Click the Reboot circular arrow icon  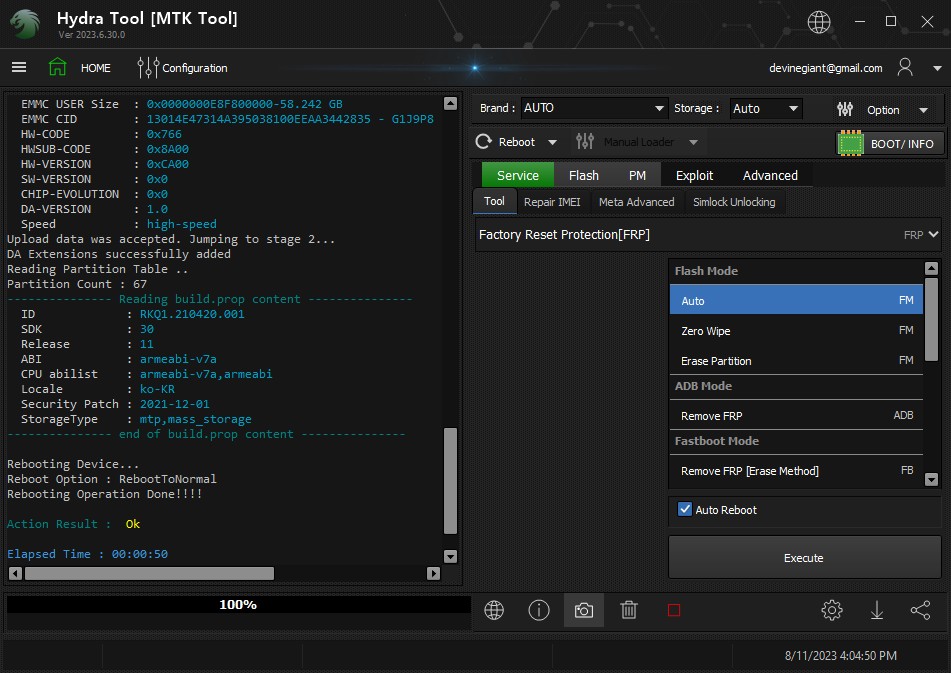[483, 142]
